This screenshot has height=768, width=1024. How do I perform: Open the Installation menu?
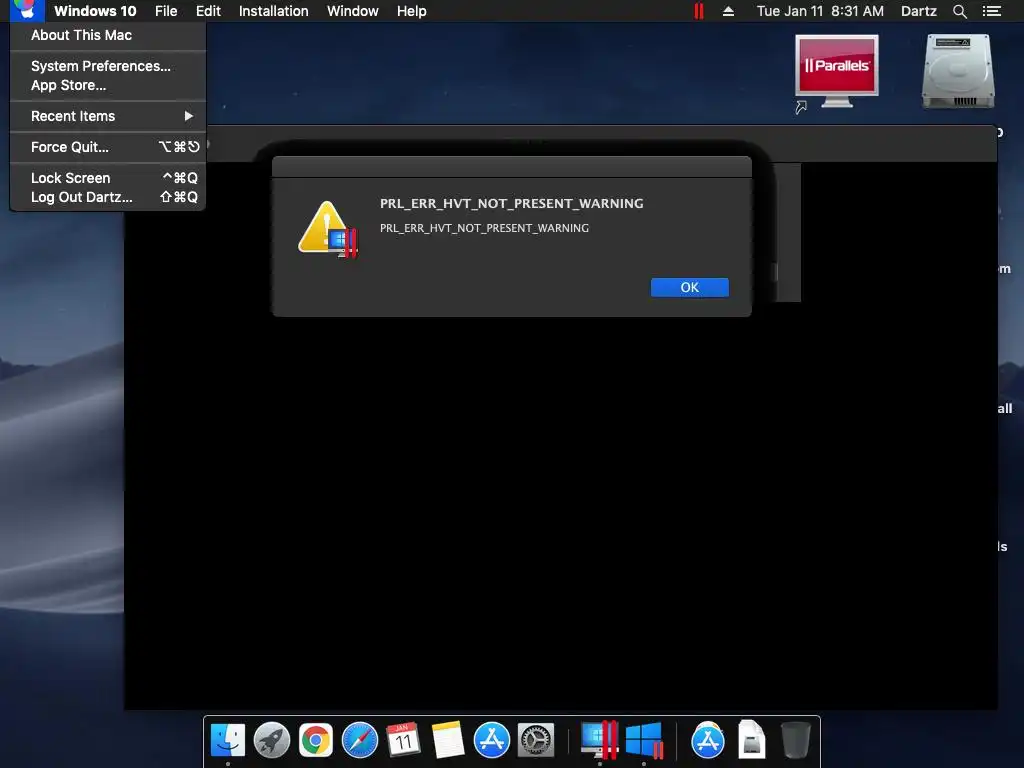pyautogui.click(x=274, y=11)
